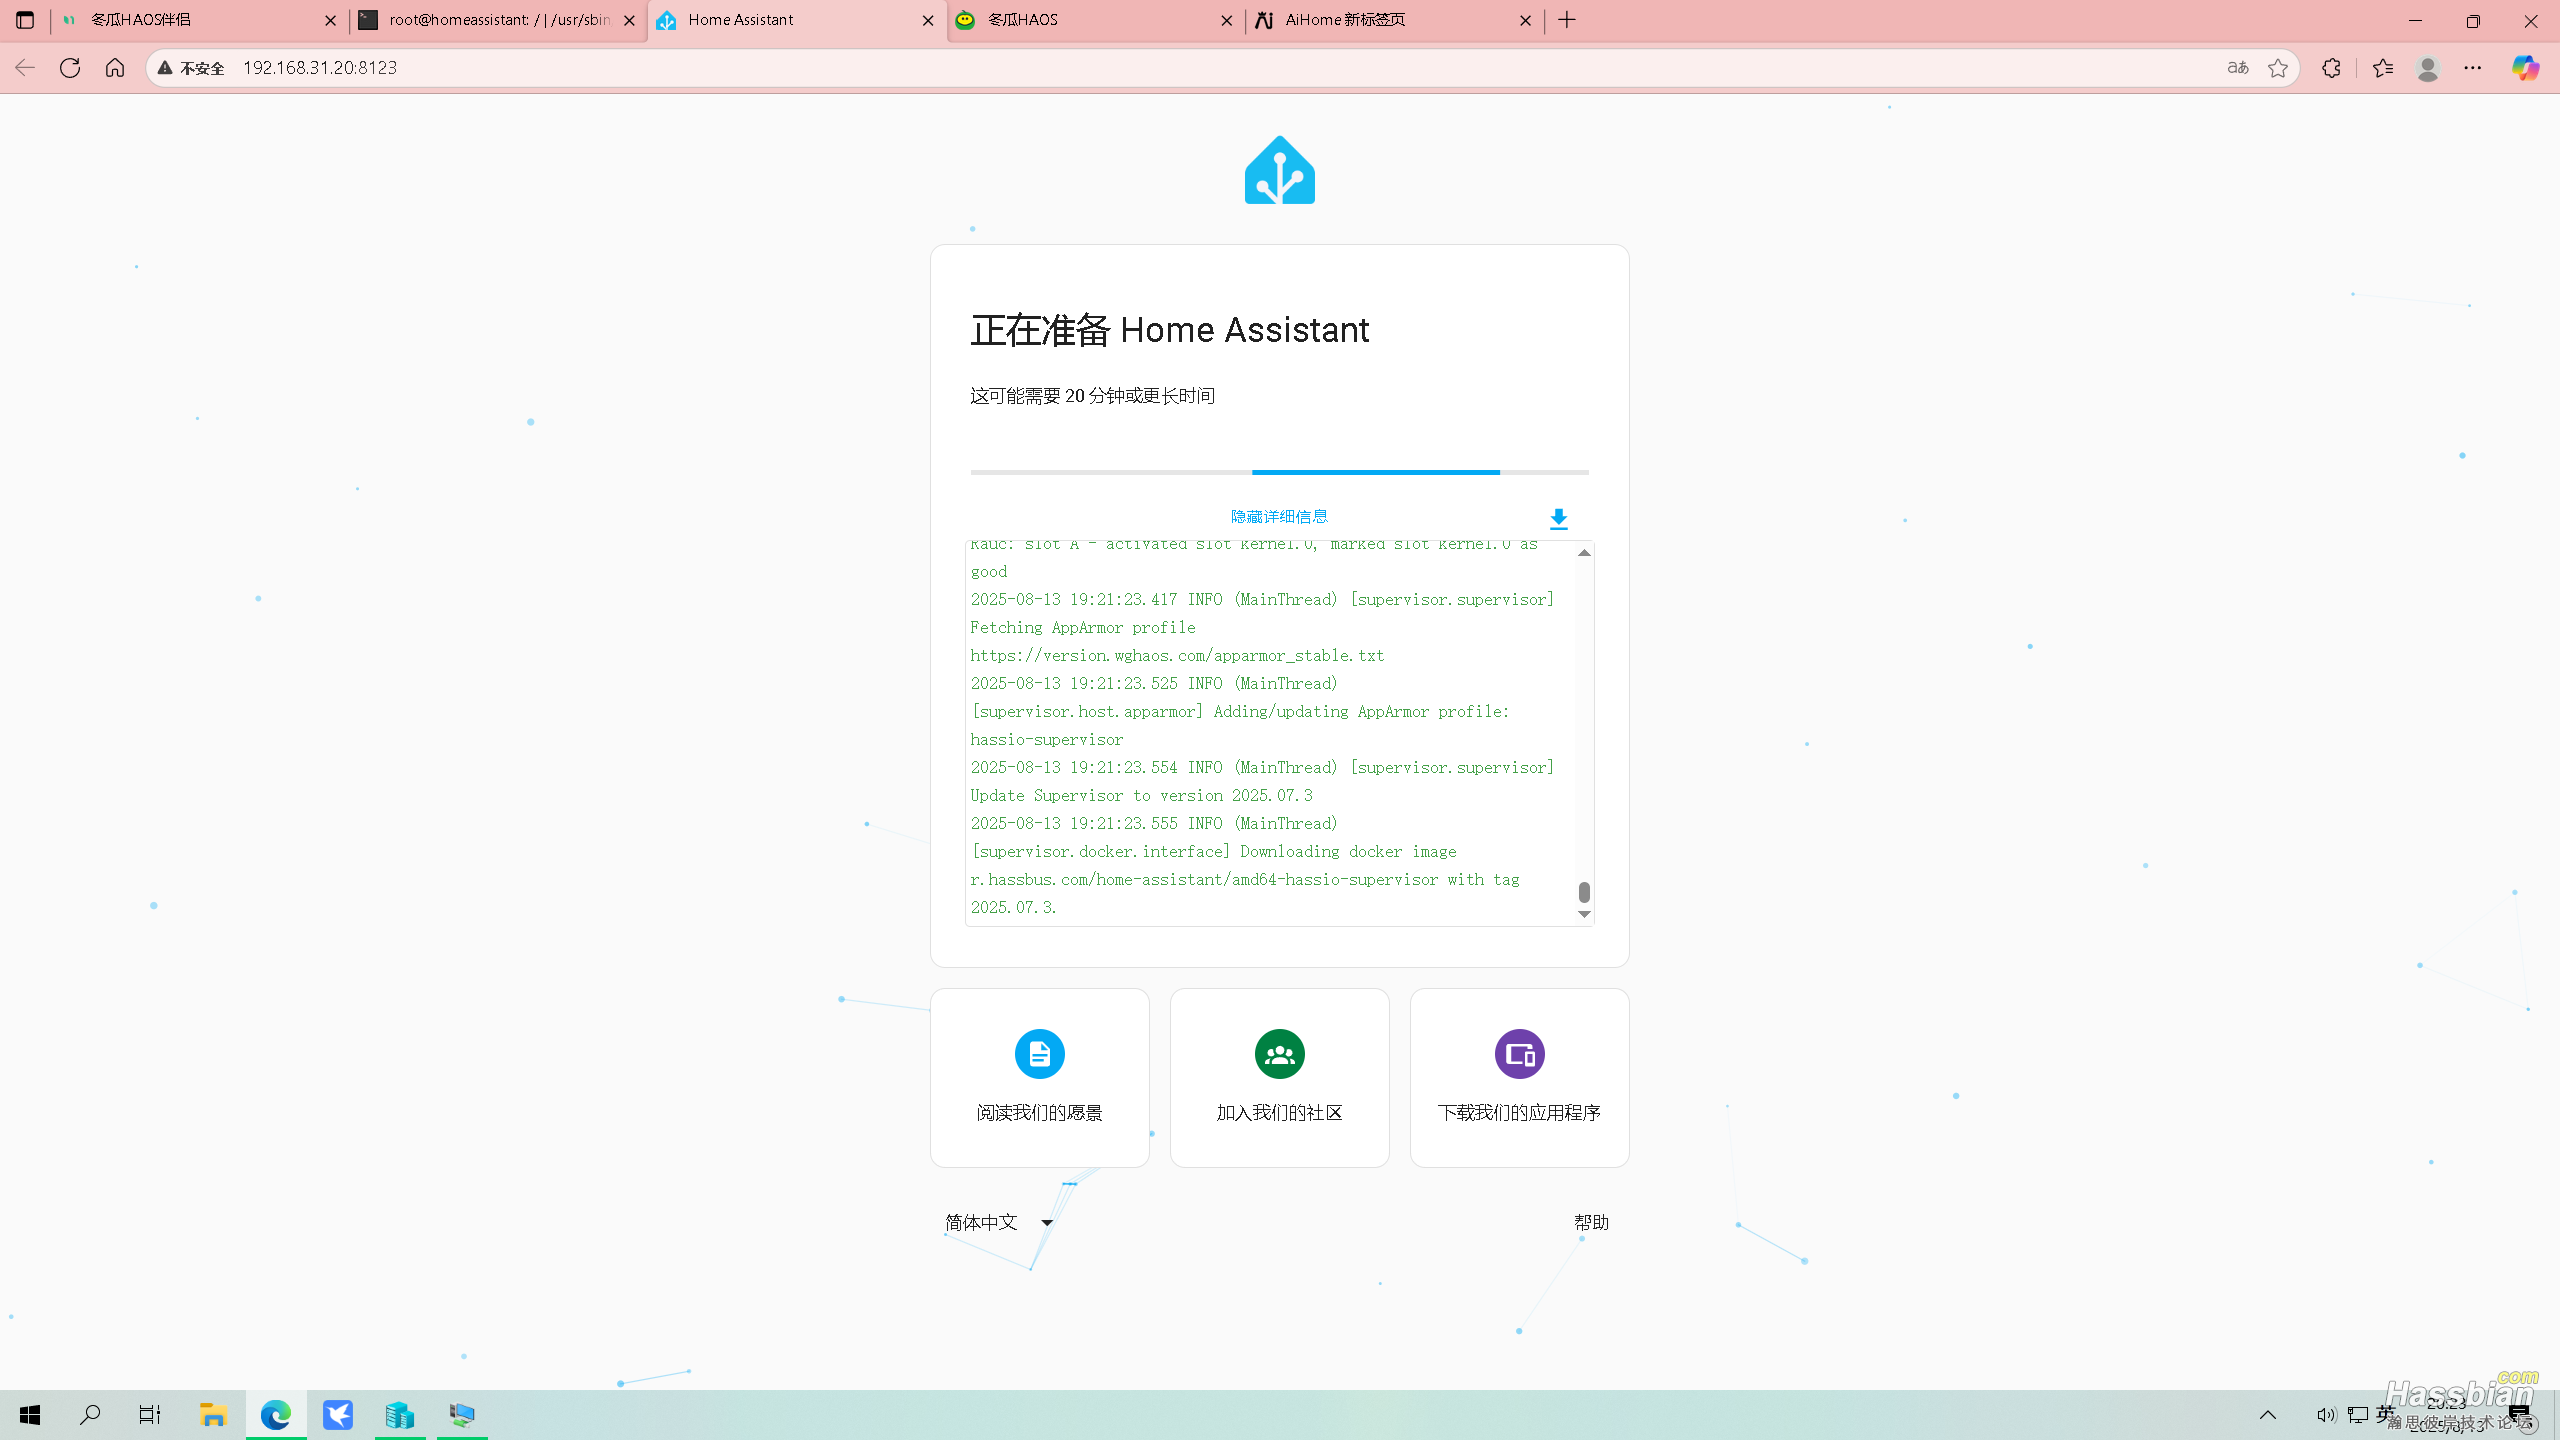Open 下载我们的应用程序 card
2560x1440 pixels.
click(x=1519, y=1078)
